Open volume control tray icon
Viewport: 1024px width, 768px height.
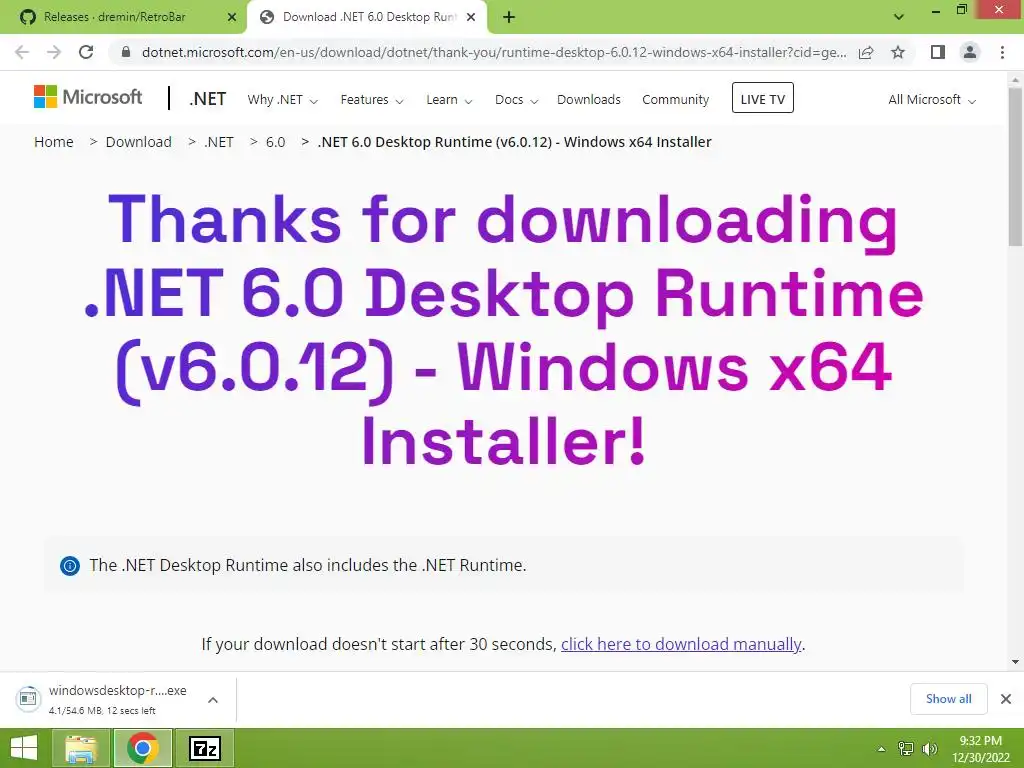[930, 749]
